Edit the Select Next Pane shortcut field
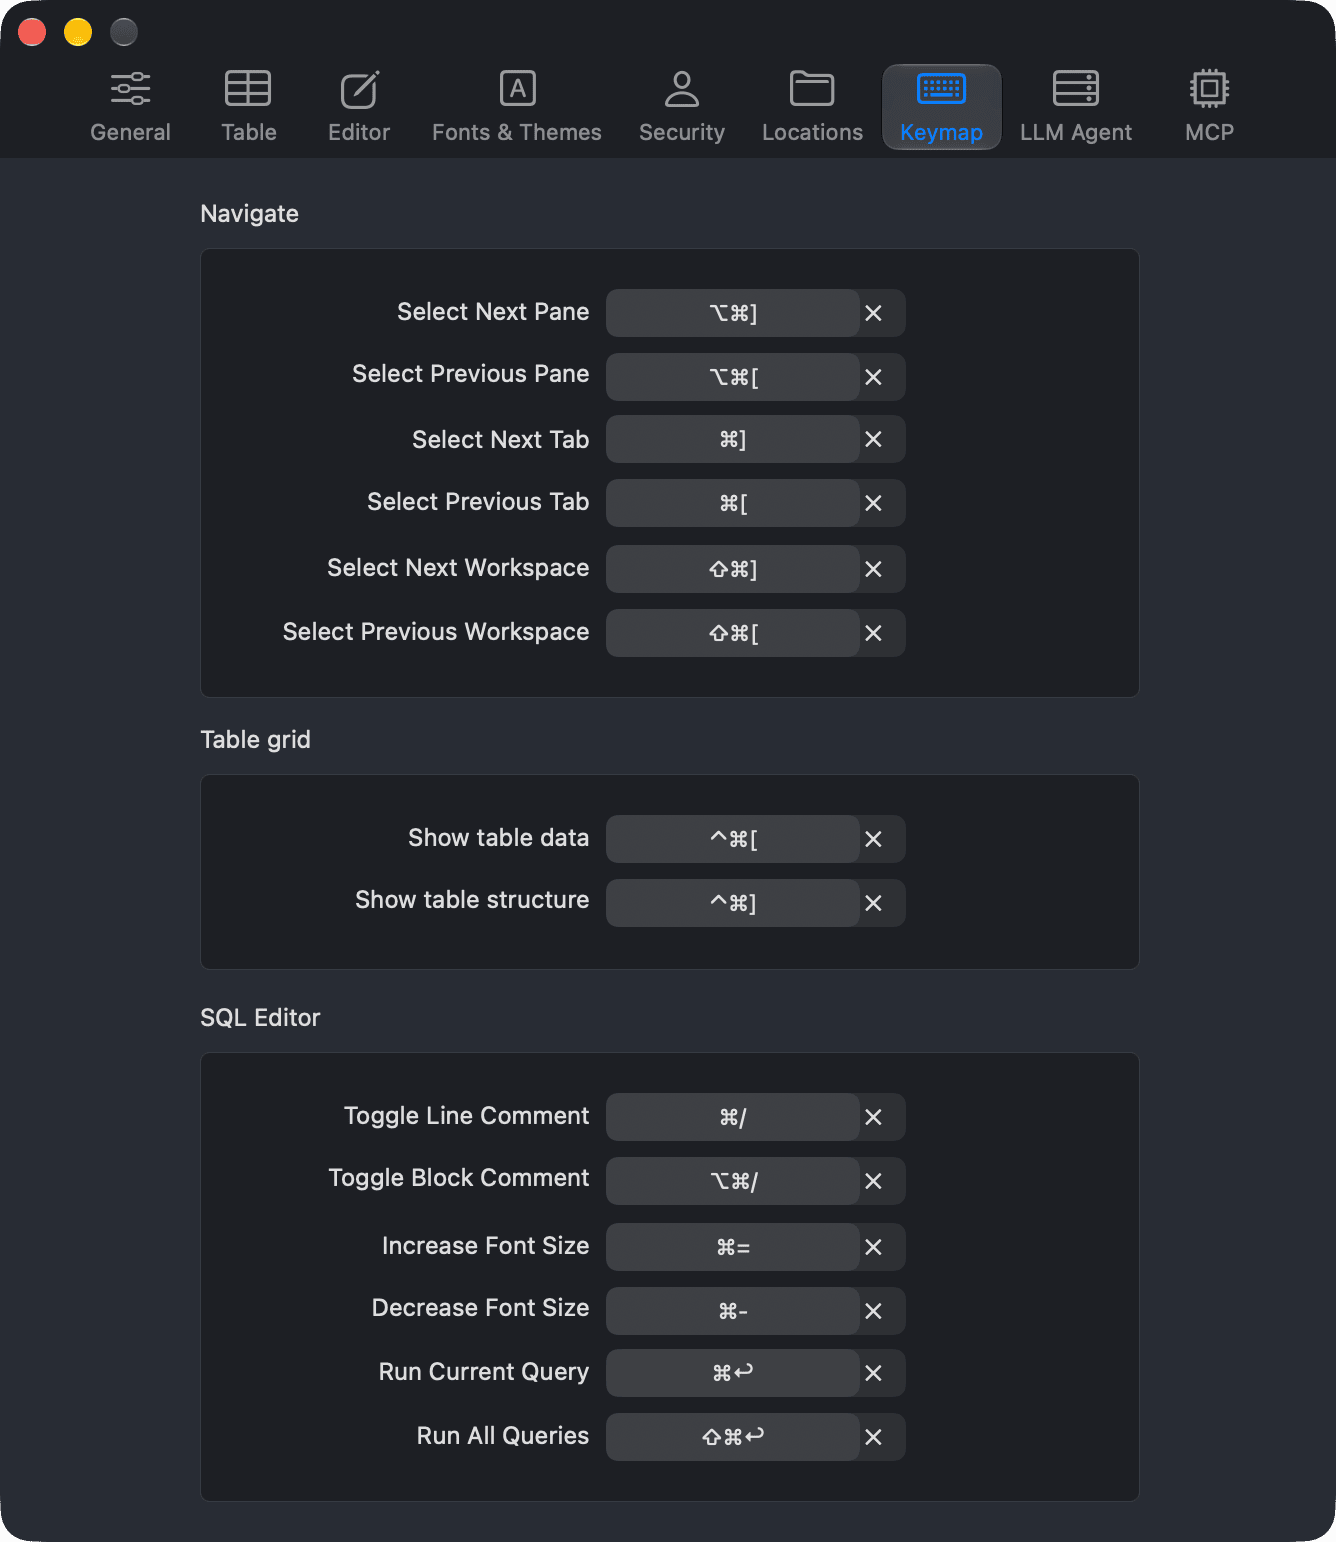The image size is (1336, 1542). pos(733,313)
